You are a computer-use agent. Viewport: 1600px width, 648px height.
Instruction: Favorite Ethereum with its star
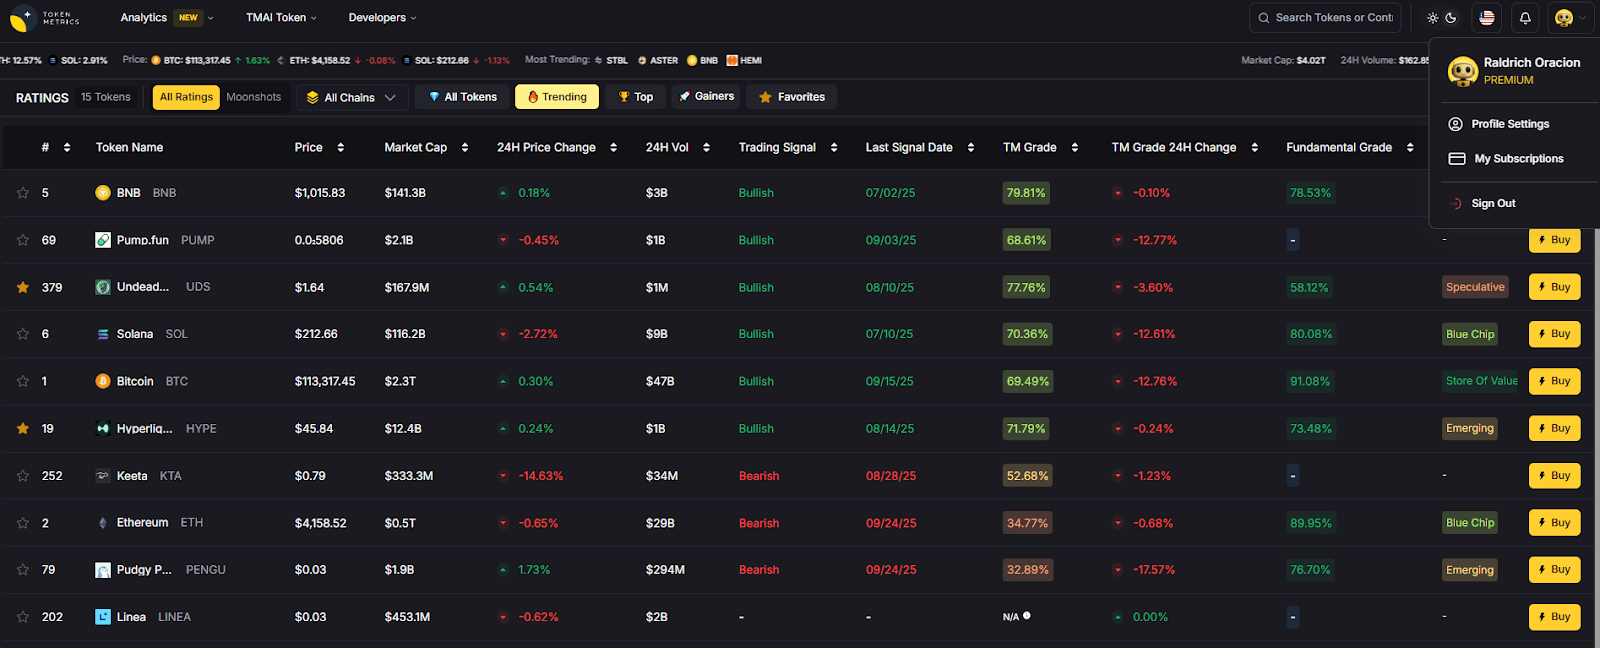[23, 523]
